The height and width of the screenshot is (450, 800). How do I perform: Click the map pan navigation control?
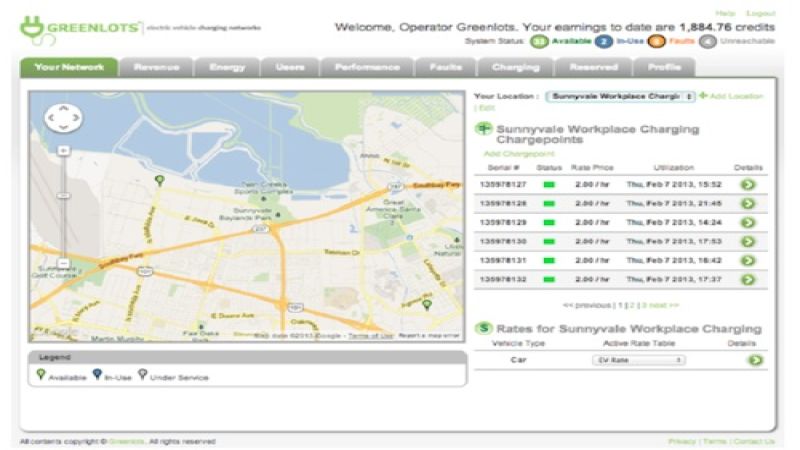click(63, 118)
